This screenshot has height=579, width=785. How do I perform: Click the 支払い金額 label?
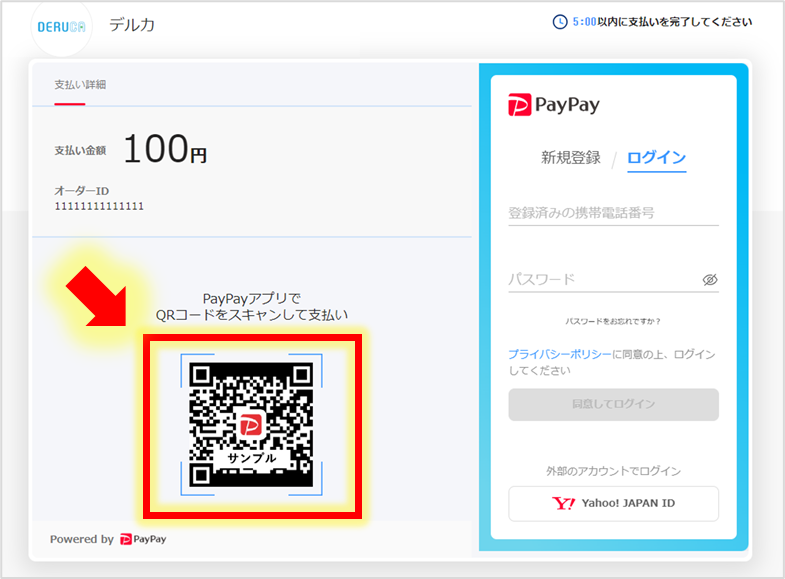[x=80, y=150]
